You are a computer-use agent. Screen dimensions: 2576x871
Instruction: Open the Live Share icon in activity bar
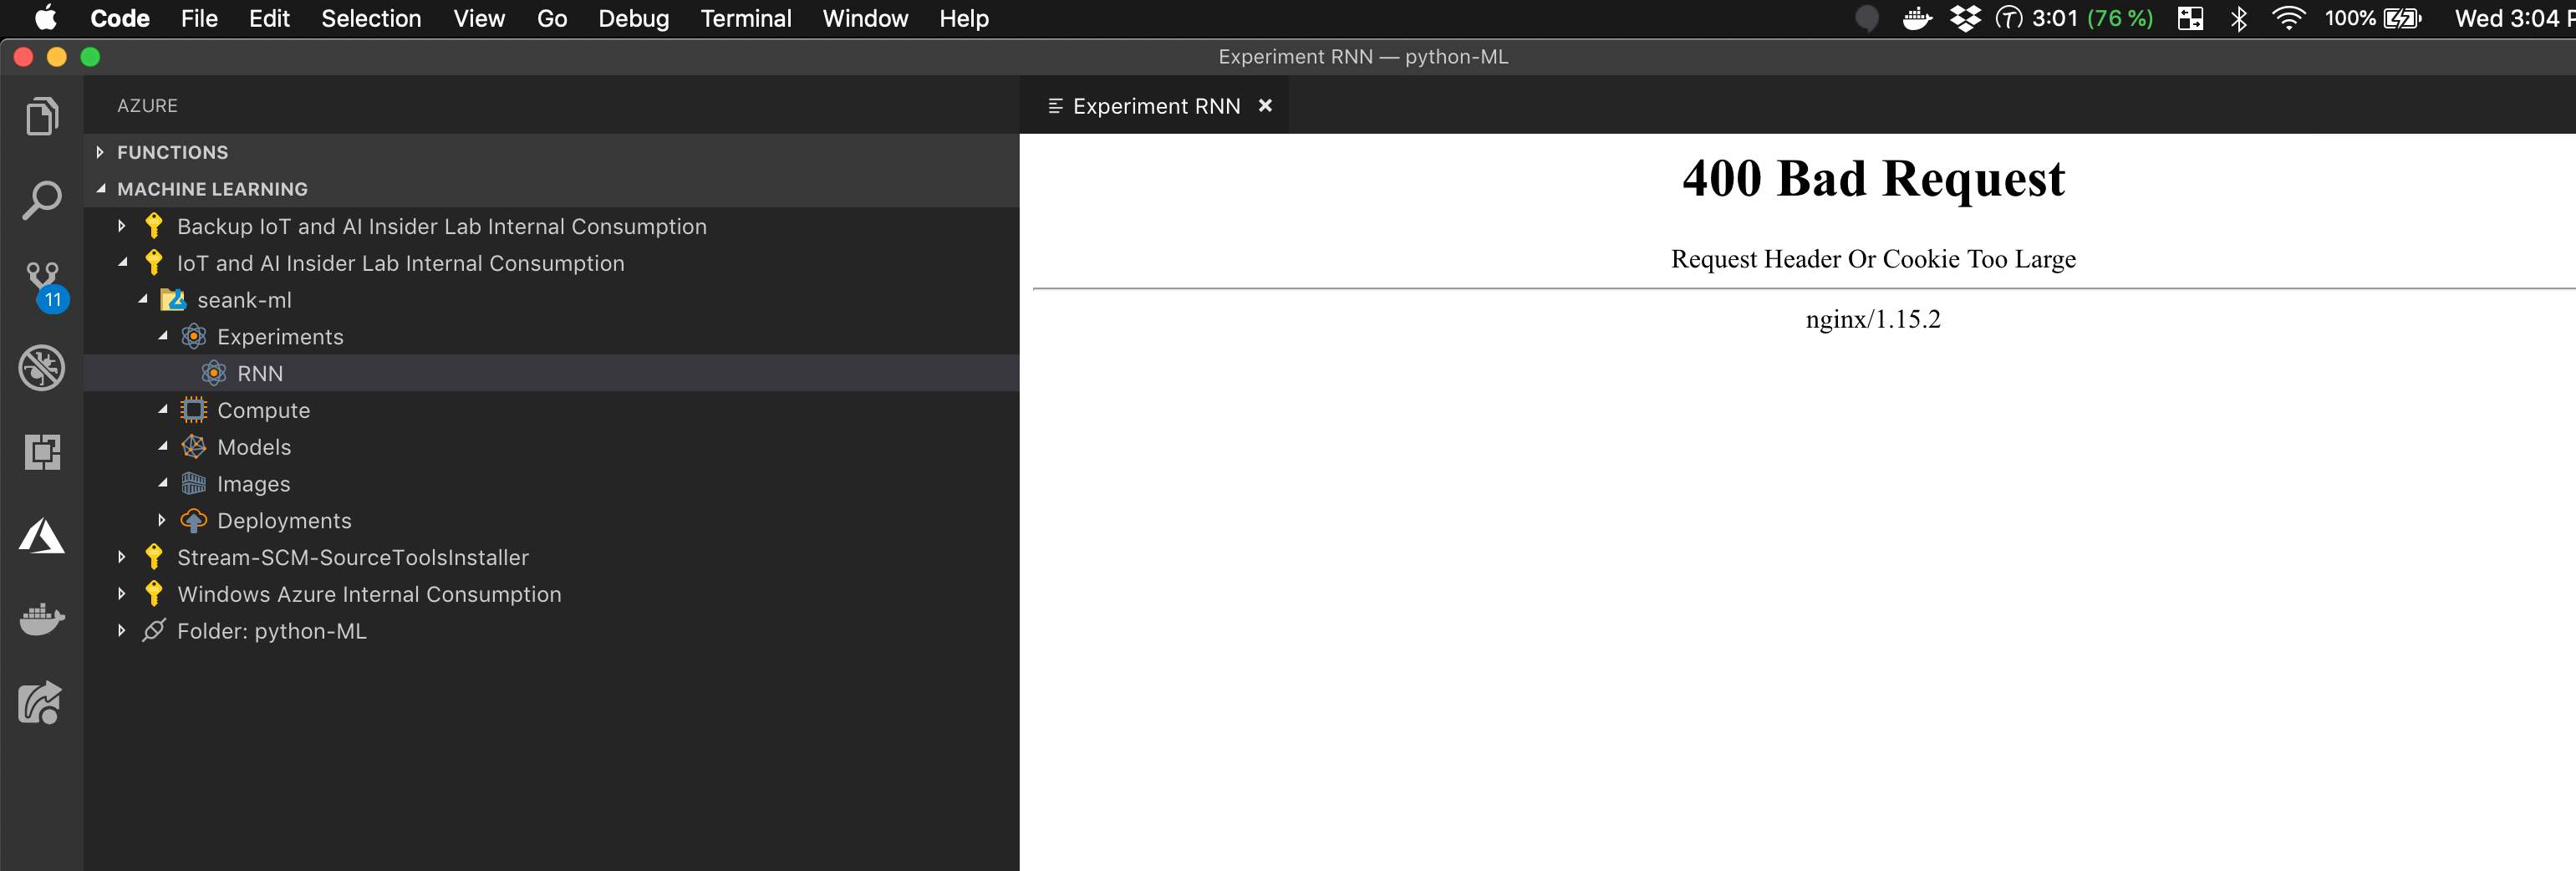click(x=41, y=702)
